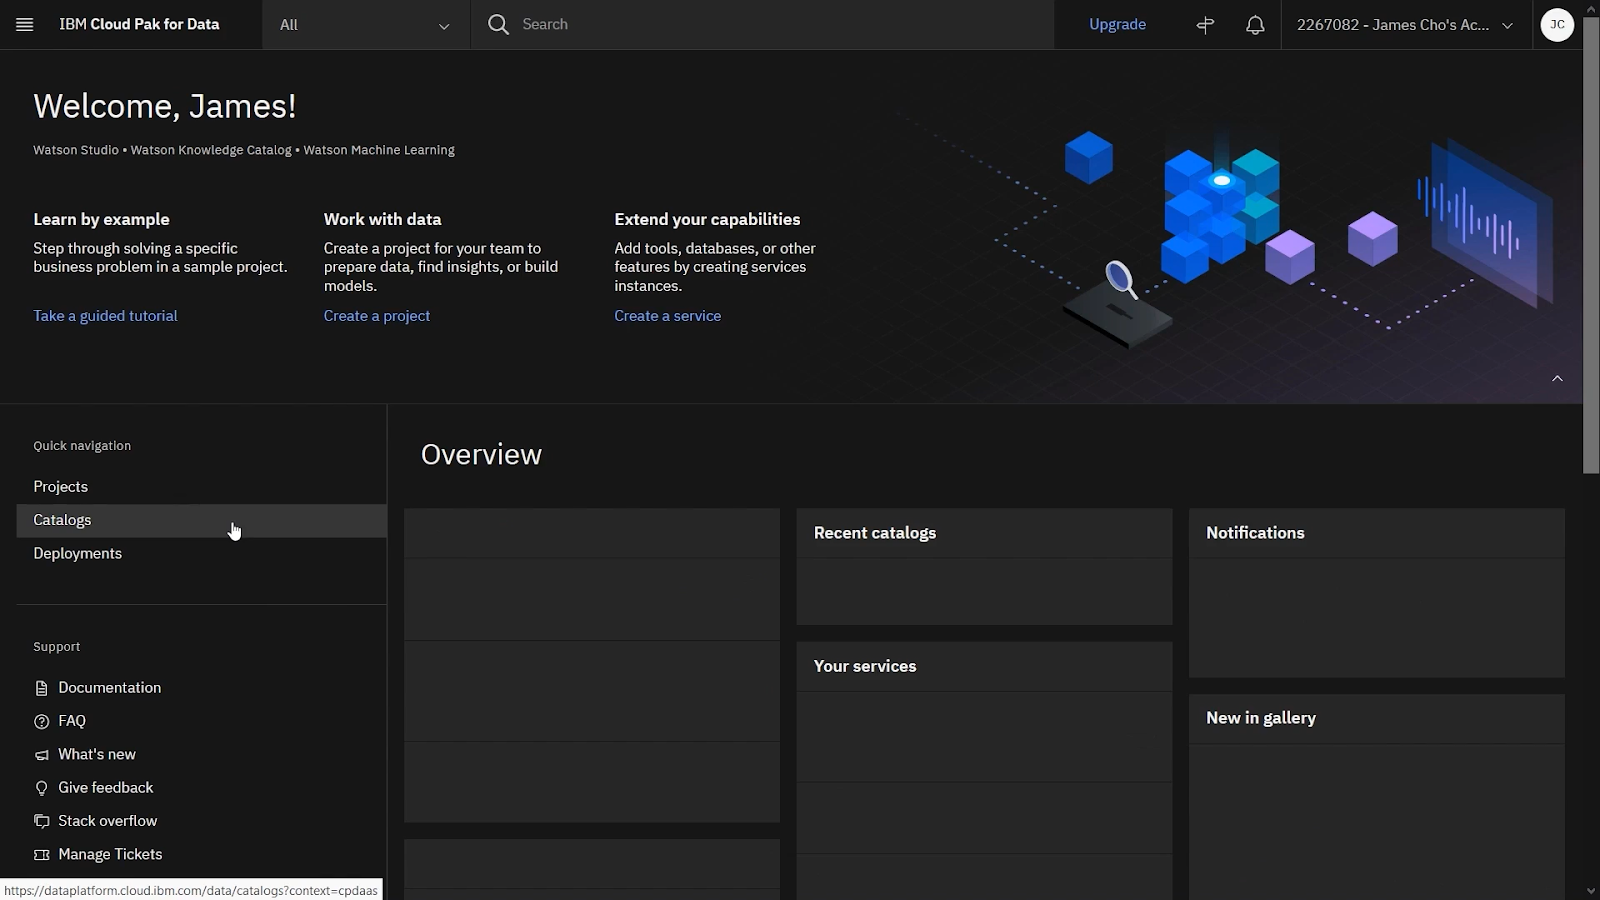Viewport: 1600px width, 900px height.
Task: Click the Support section label
Action: pyautogui.click(x=57, y=647)
